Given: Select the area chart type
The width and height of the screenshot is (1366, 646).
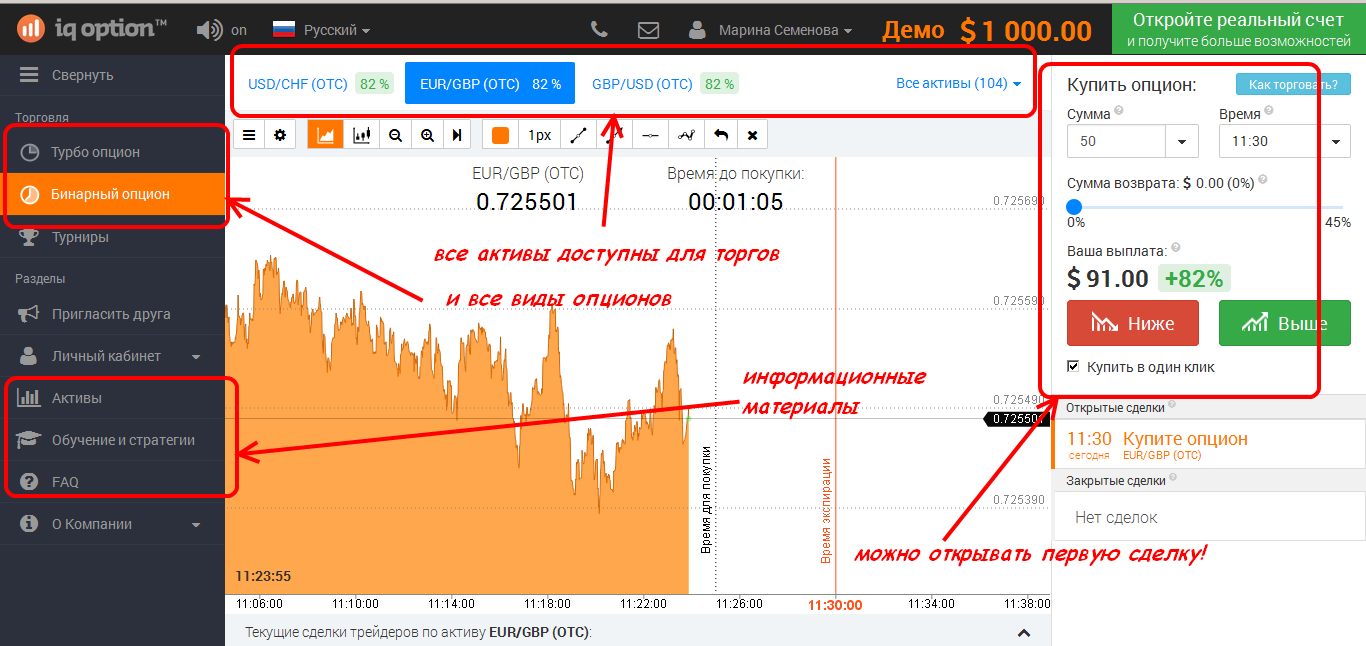Looking at the screenshot, I should [325, 135].
